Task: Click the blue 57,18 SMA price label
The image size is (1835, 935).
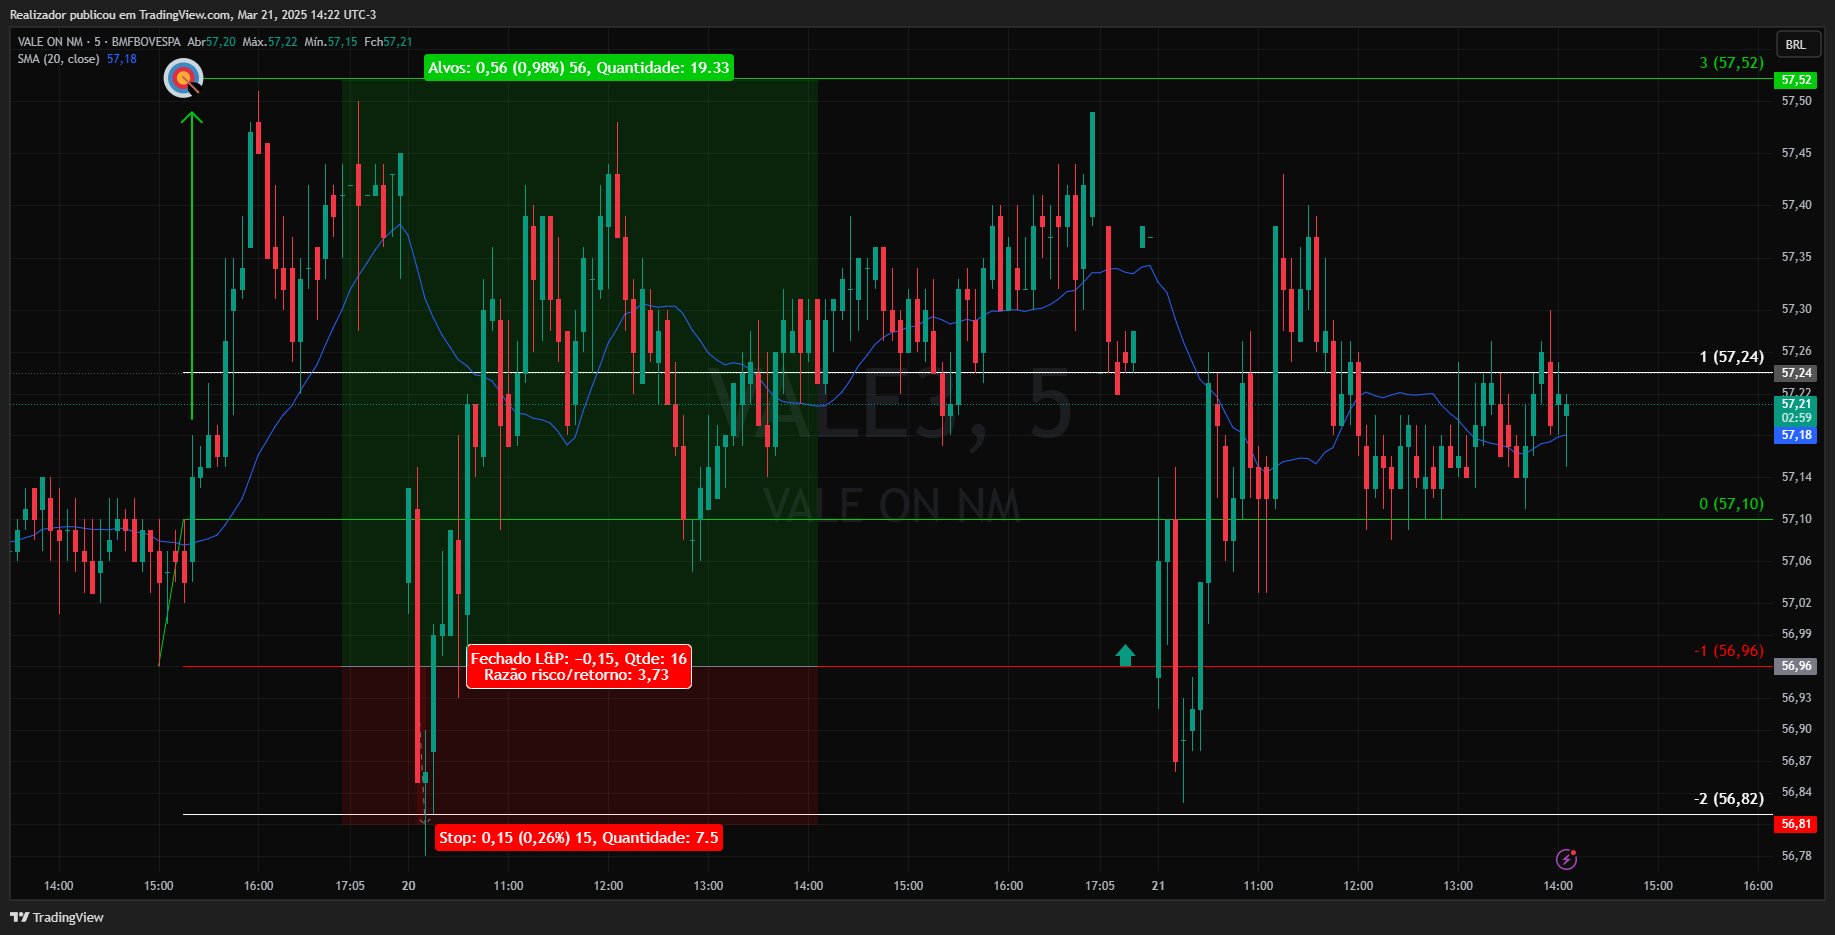Action: pos(1796,435)
